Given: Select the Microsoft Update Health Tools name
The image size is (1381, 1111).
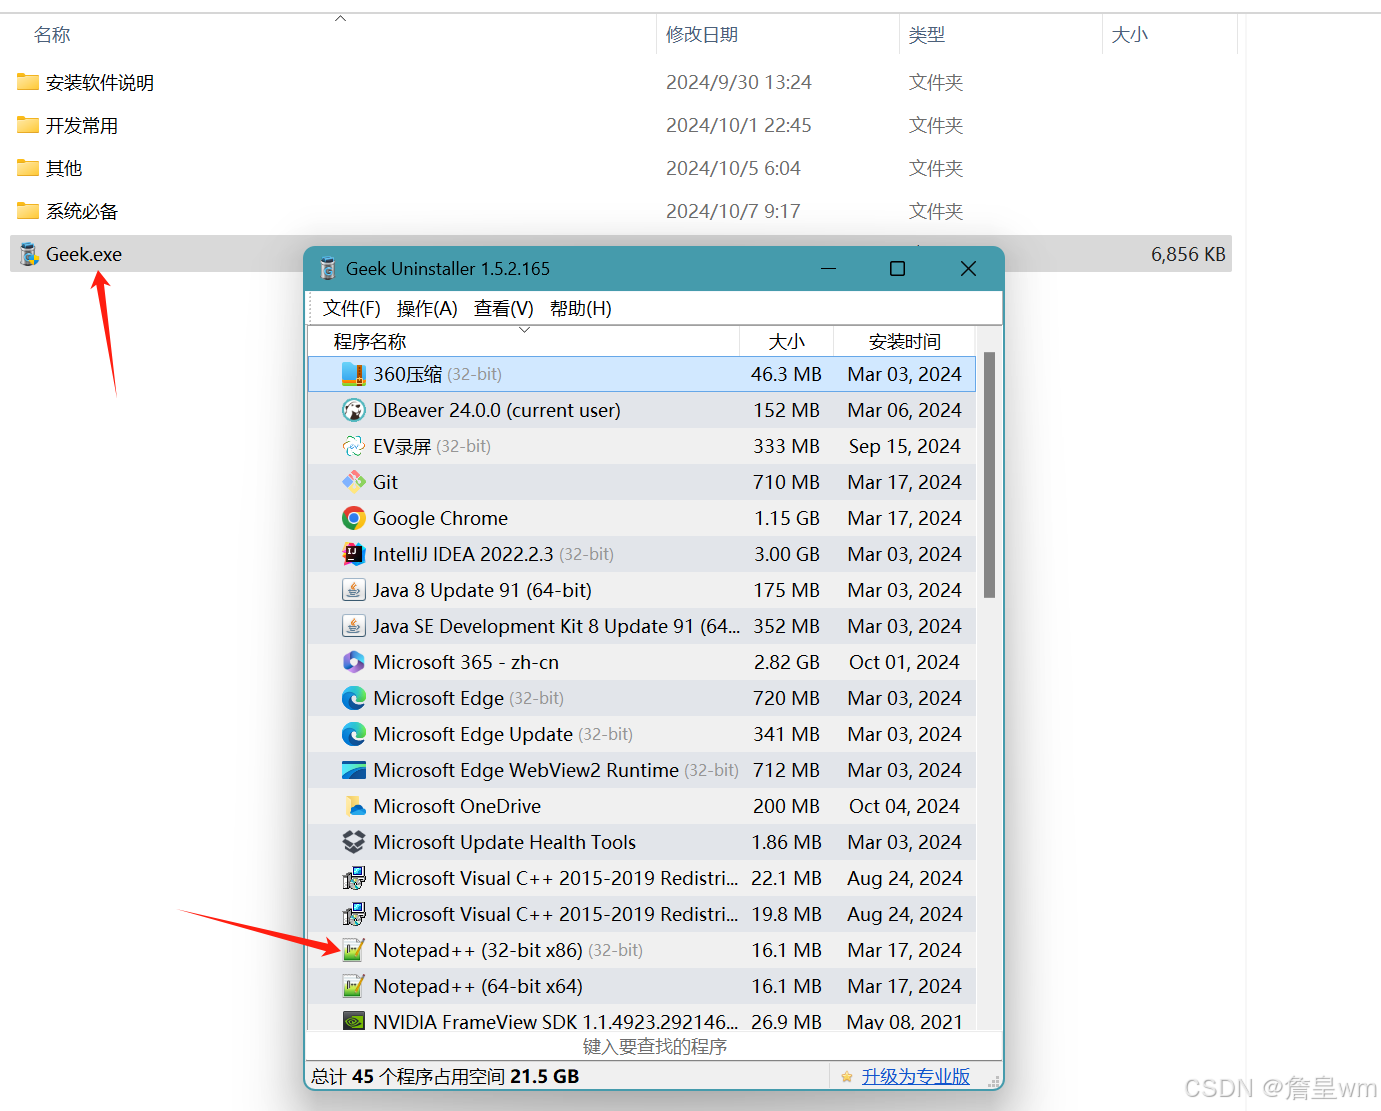Looking at the screenshot, I should pyautogui.click(x=505, y=842).
